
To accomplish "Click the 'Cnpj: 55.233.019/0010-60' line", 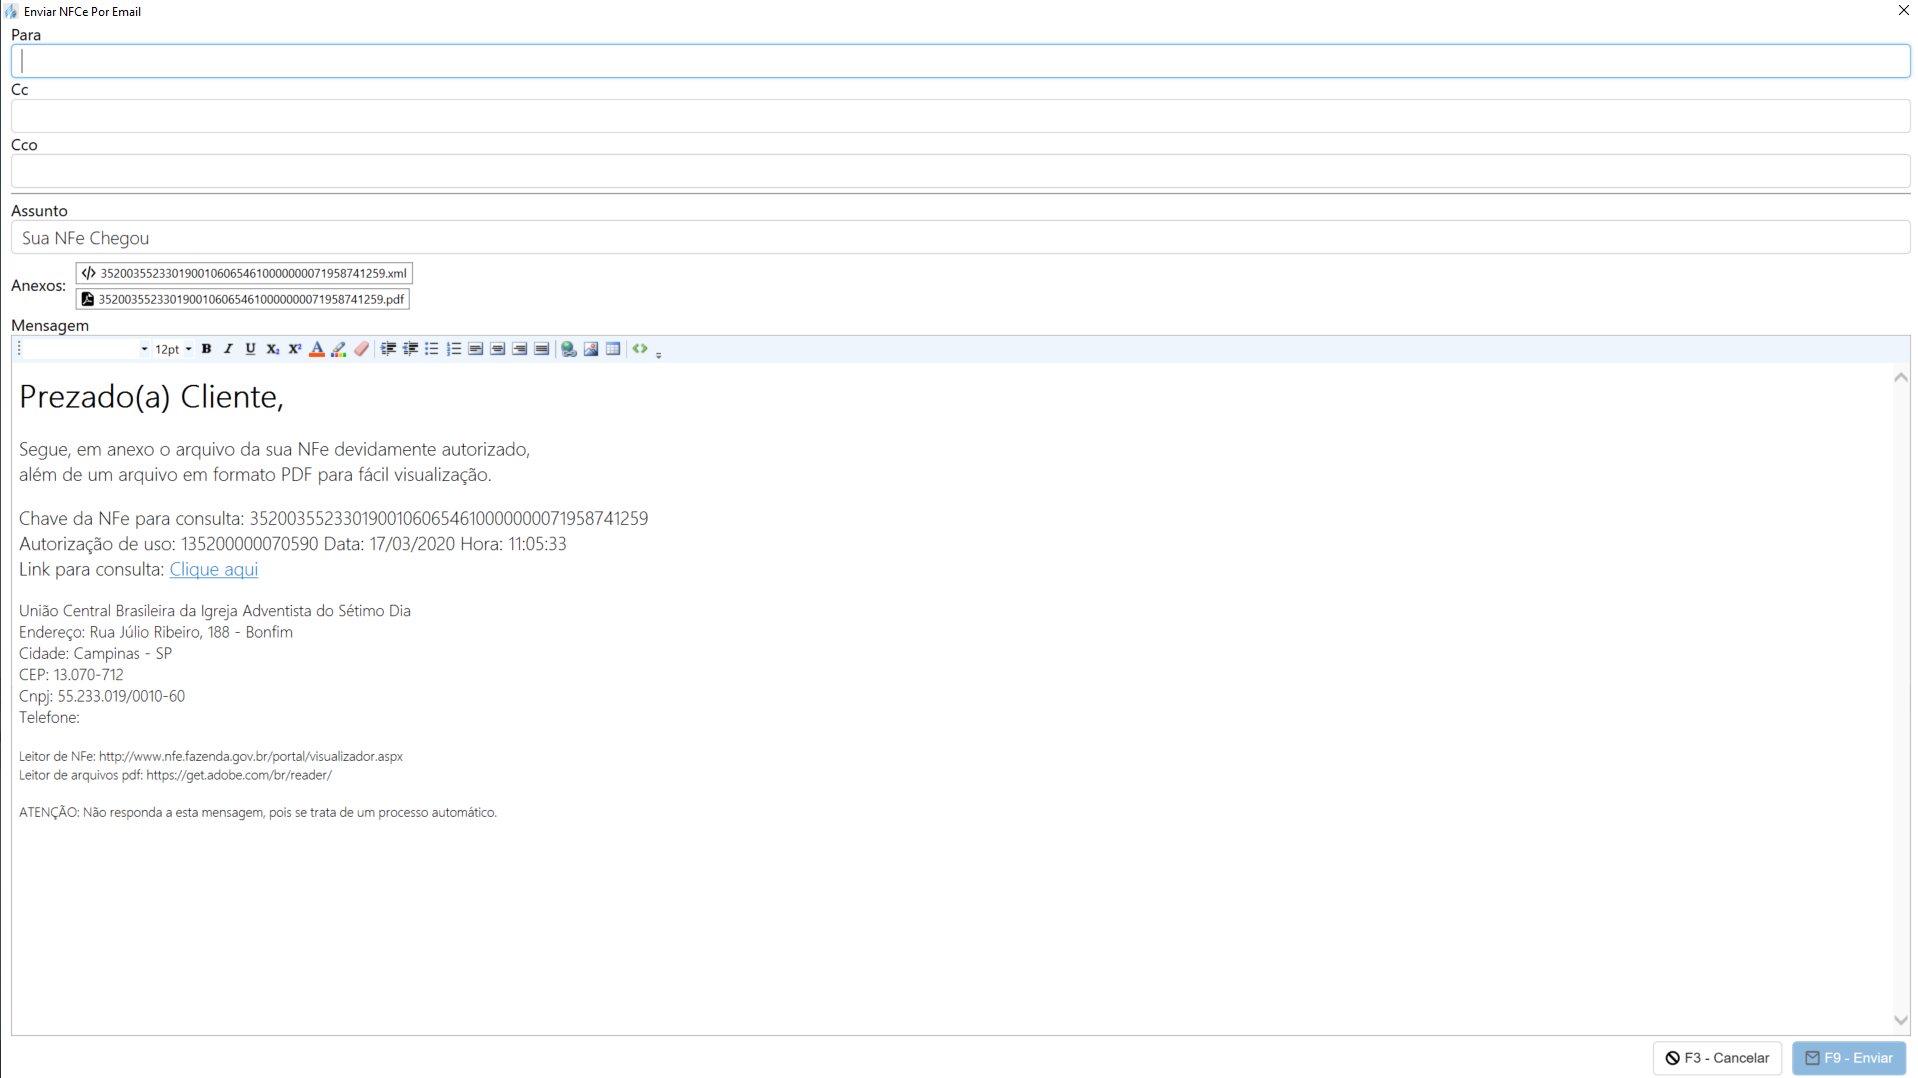I will [x=102, y=696].
